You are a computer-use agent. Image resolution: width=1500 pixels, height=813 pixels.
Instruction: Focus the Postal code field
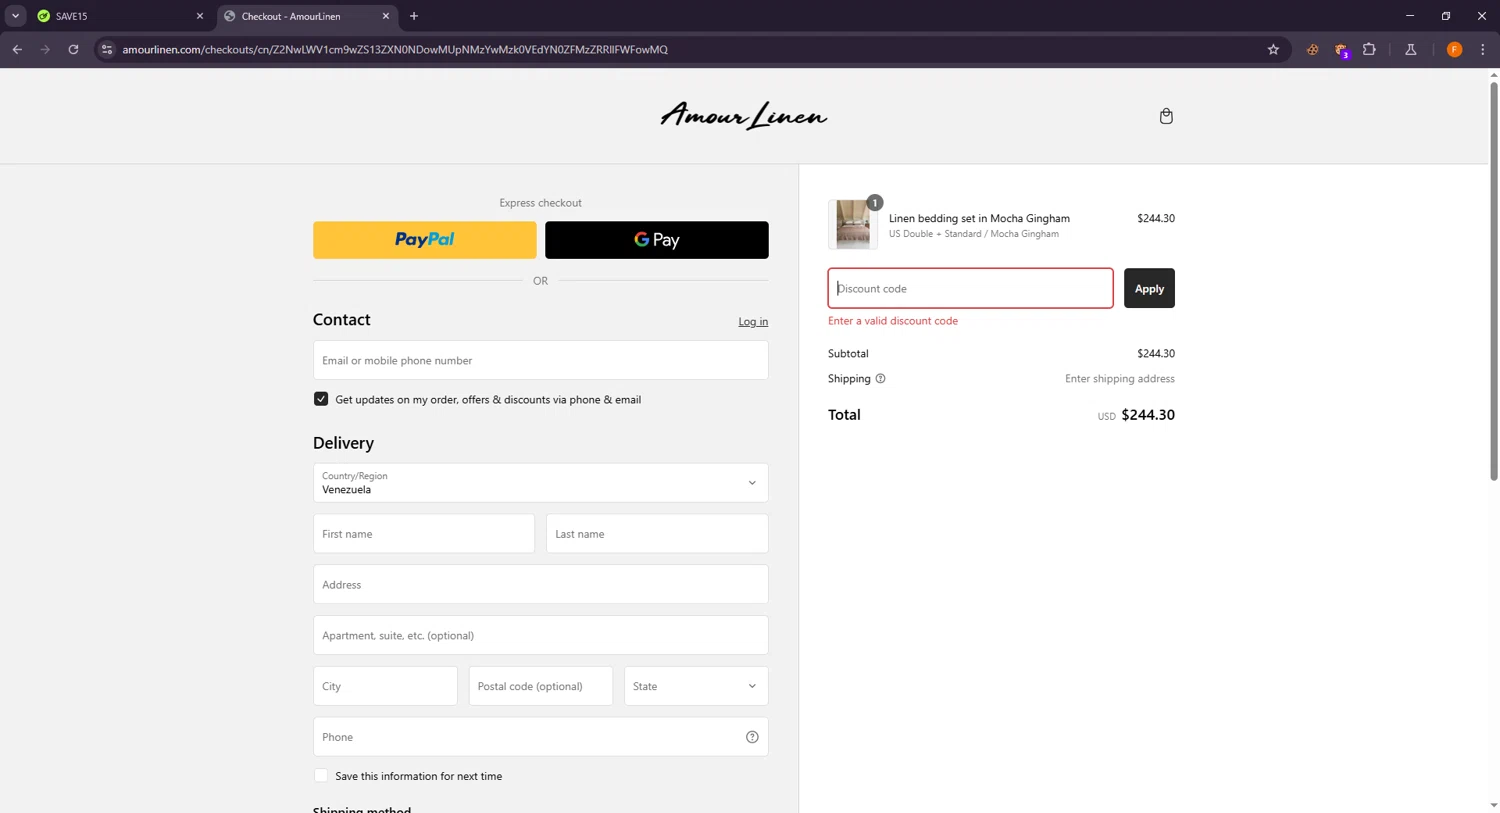[x=540, y=686]
